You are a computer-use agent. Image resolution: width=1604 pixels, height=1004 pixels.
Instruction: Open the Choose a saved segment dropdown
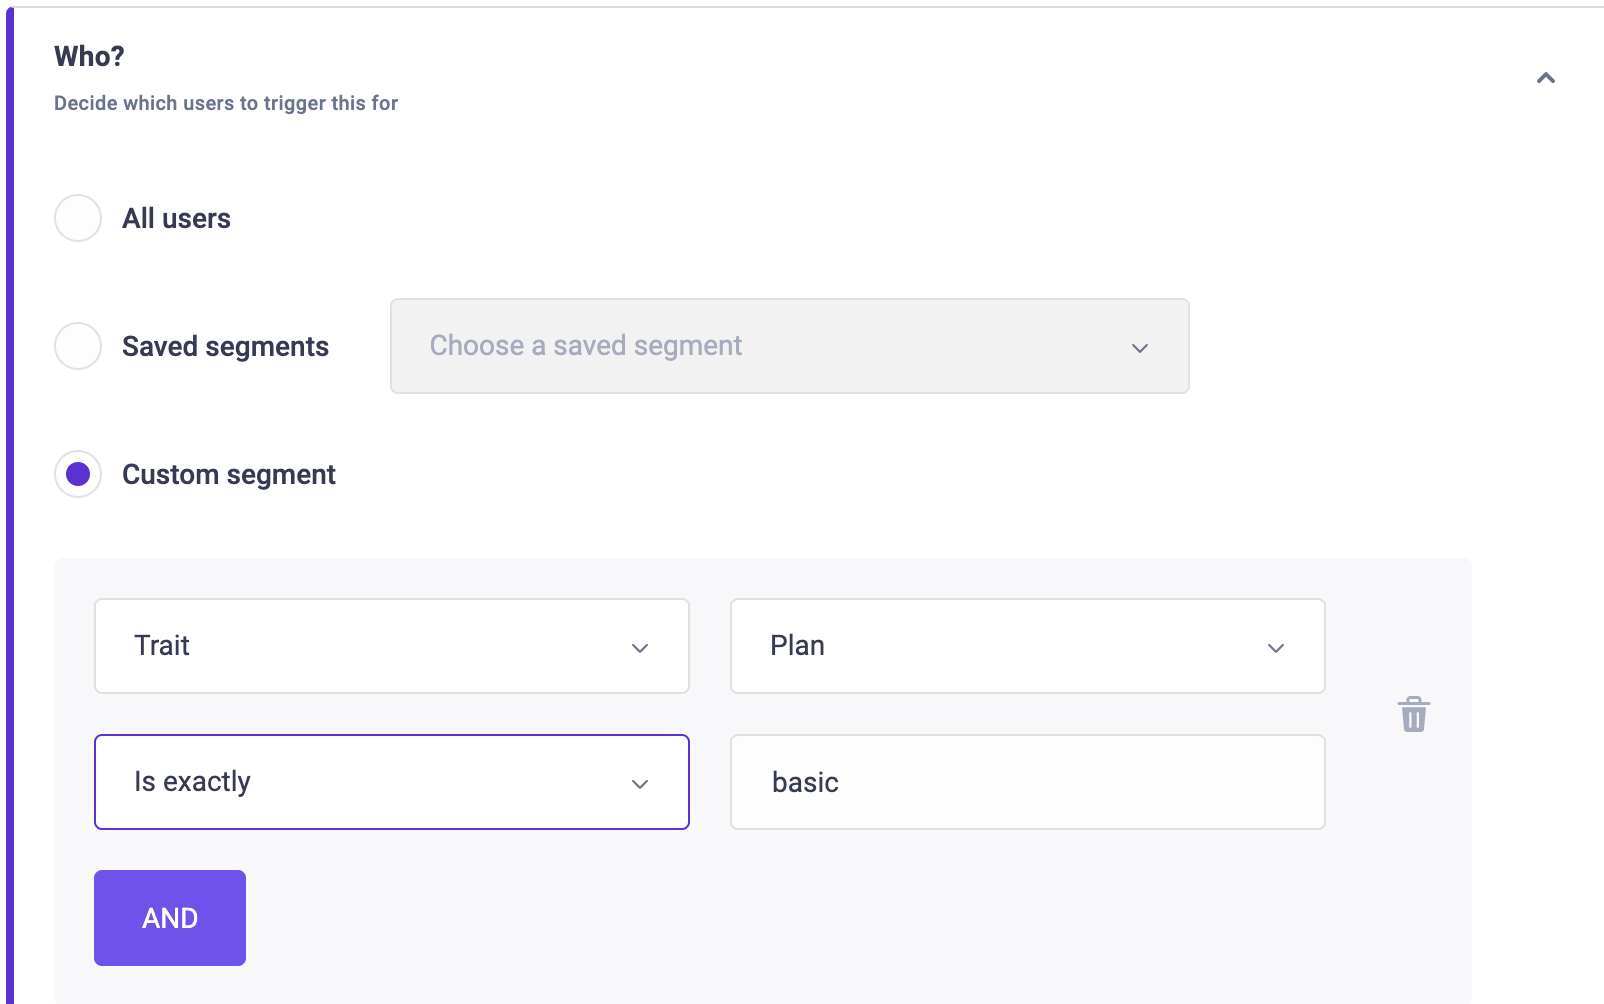[x=789, y=346]
